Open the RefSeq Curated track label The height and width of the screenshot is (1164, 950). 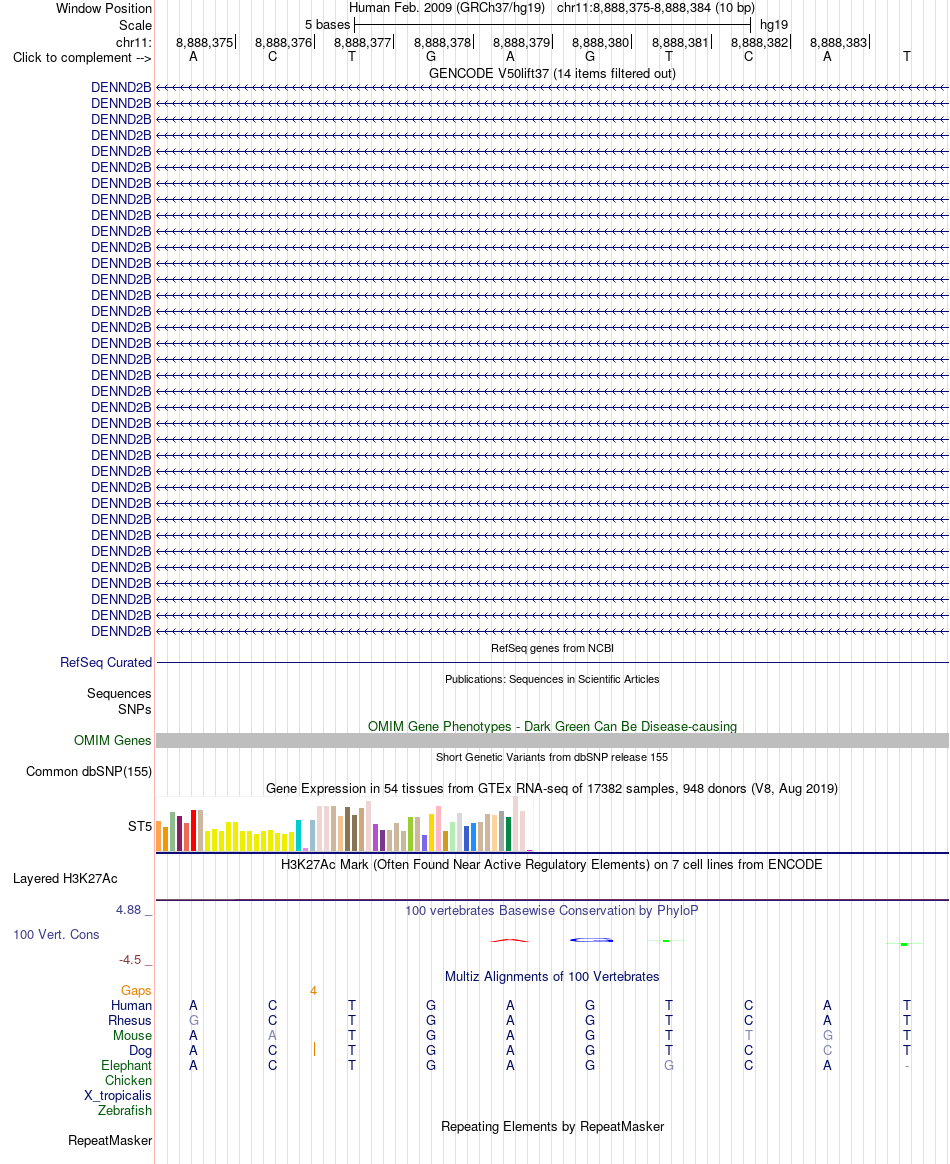[105, 662]
